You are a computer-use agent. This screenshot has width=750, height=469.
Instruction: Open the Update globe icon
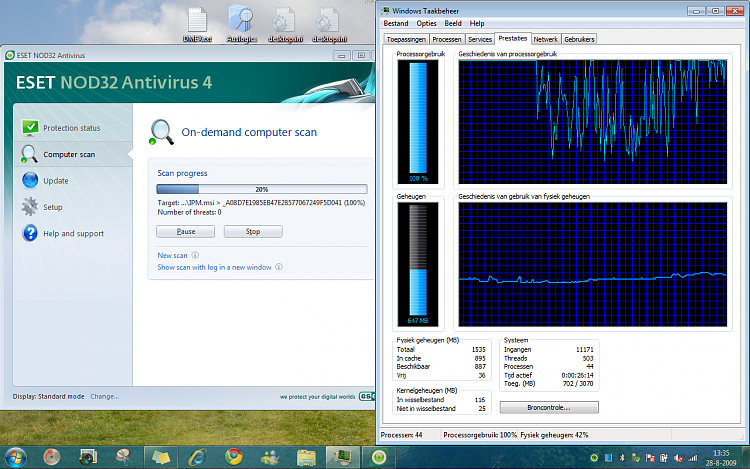click(x=30, y=180)
